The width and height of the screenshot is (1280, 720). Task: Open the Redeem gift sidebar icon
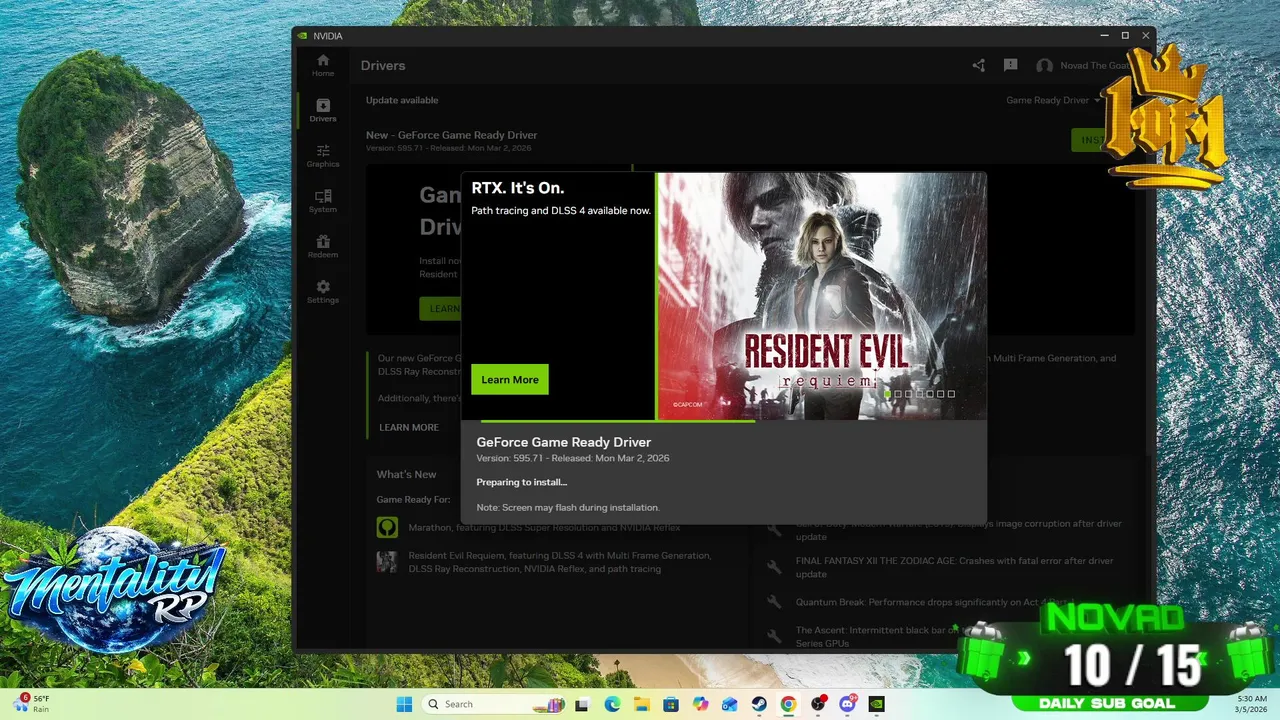(x=322, y=246)
